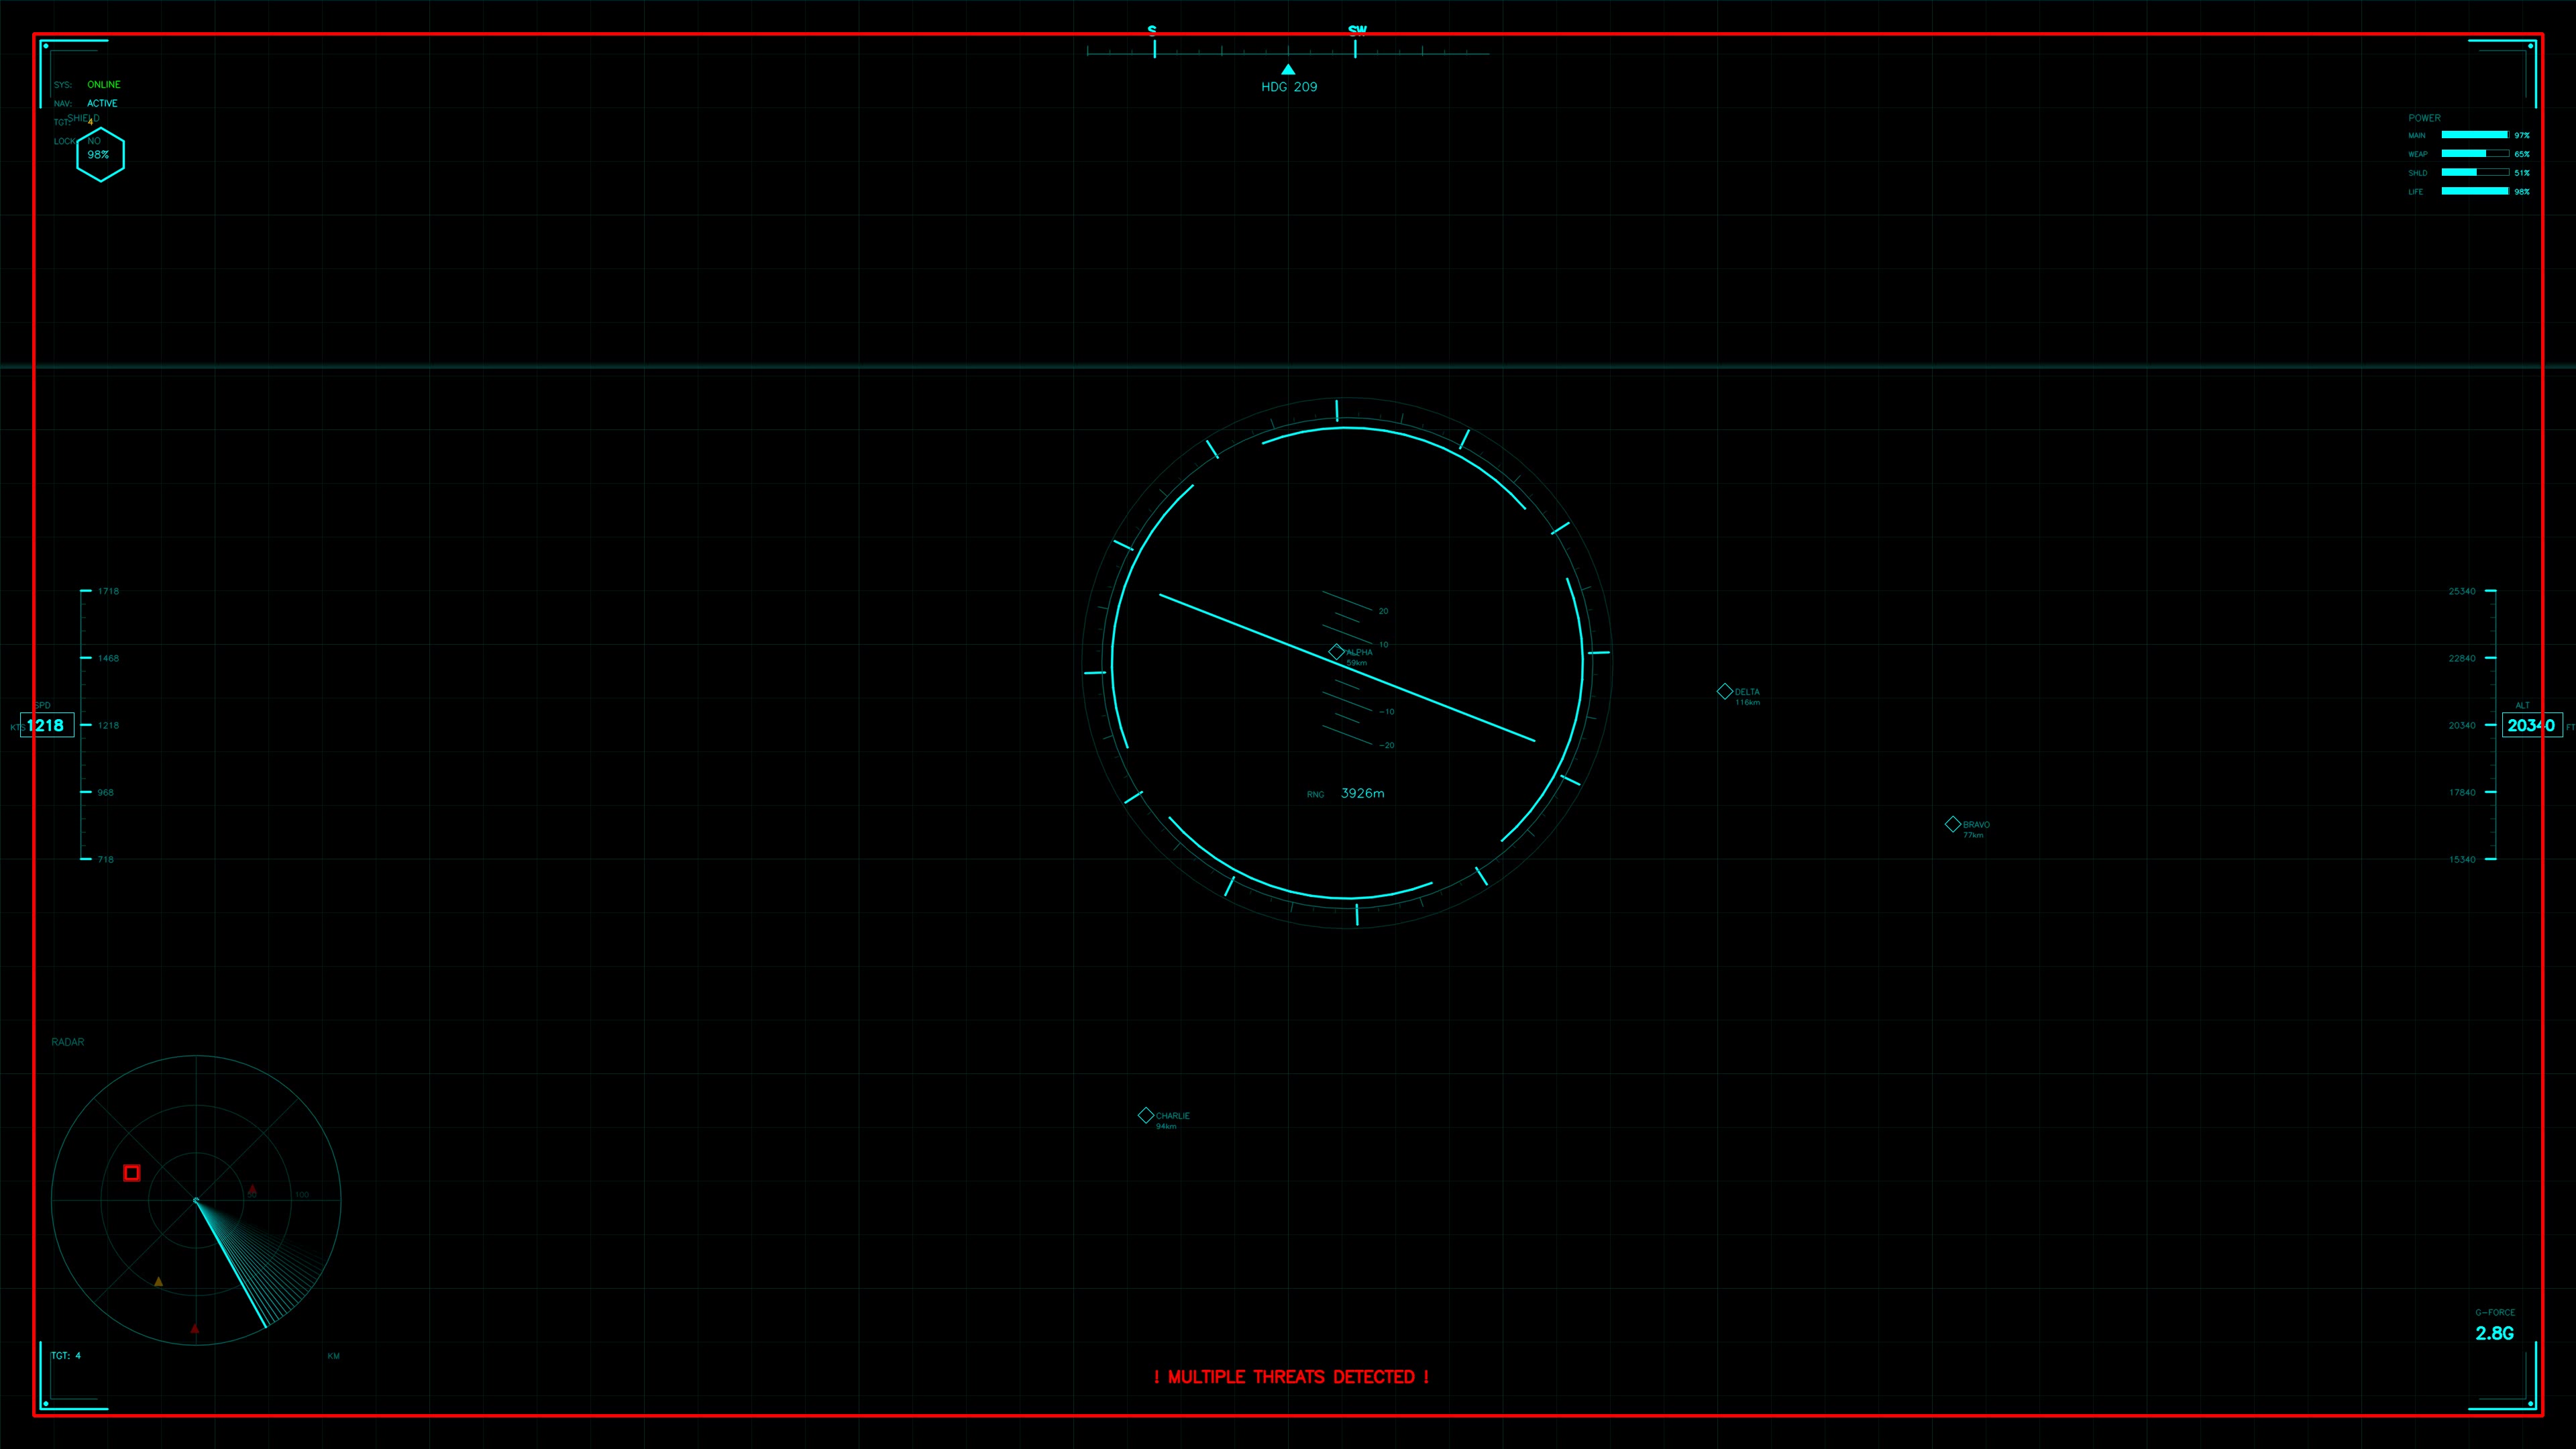Screen dimensions: 2576x1449
Task: Toggle the NAV ACTIVE status indicator
Action: pos(102,103)
